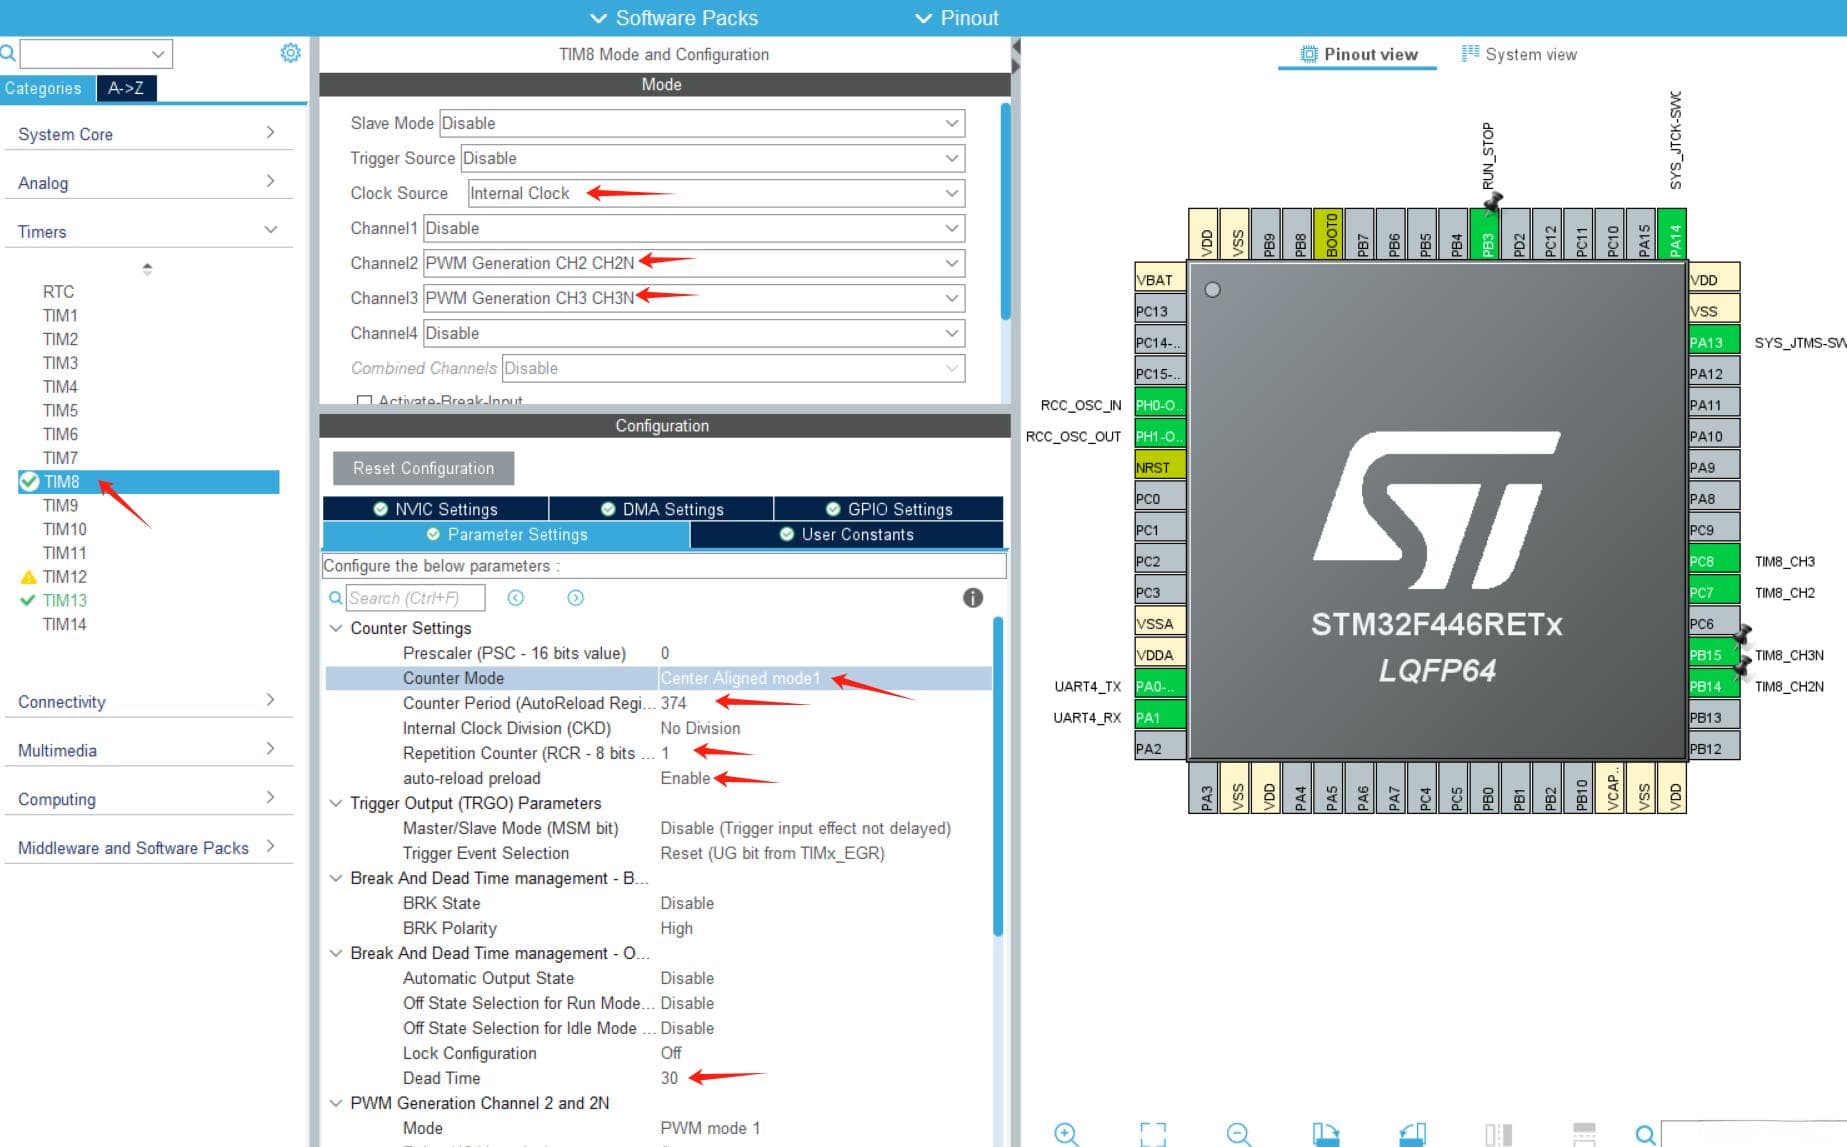Open the Channel4 dropdown
This screenshot has width=1847, height=1147.
(694, 333)
